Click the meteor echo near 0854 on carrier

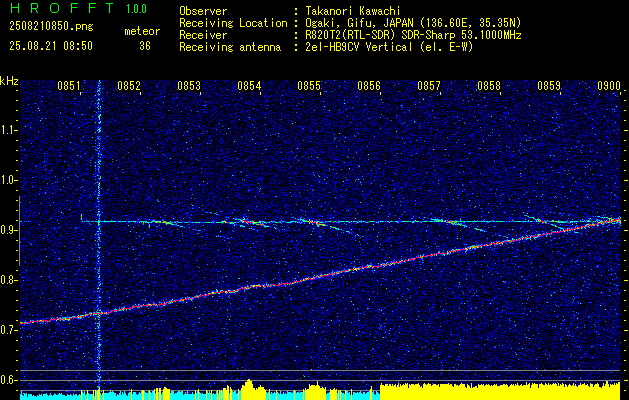coord(251,222)
